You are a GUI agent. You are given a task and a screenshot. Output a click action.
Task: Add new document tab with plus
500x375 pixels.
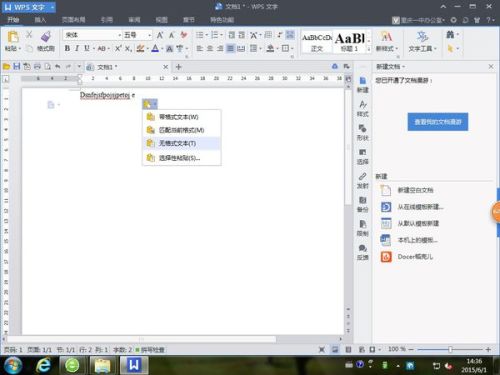(178, 67)
